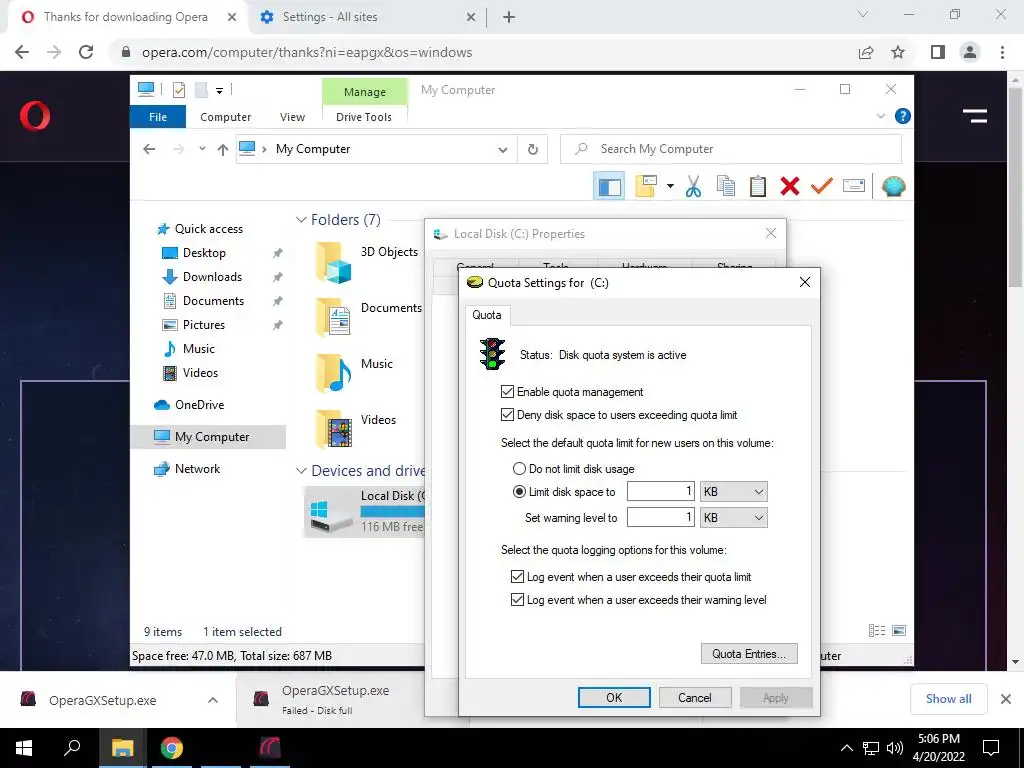This screenshot has width=1024, height=768.
Task: Click the Limit disk space value field
Action: [660, 492]
